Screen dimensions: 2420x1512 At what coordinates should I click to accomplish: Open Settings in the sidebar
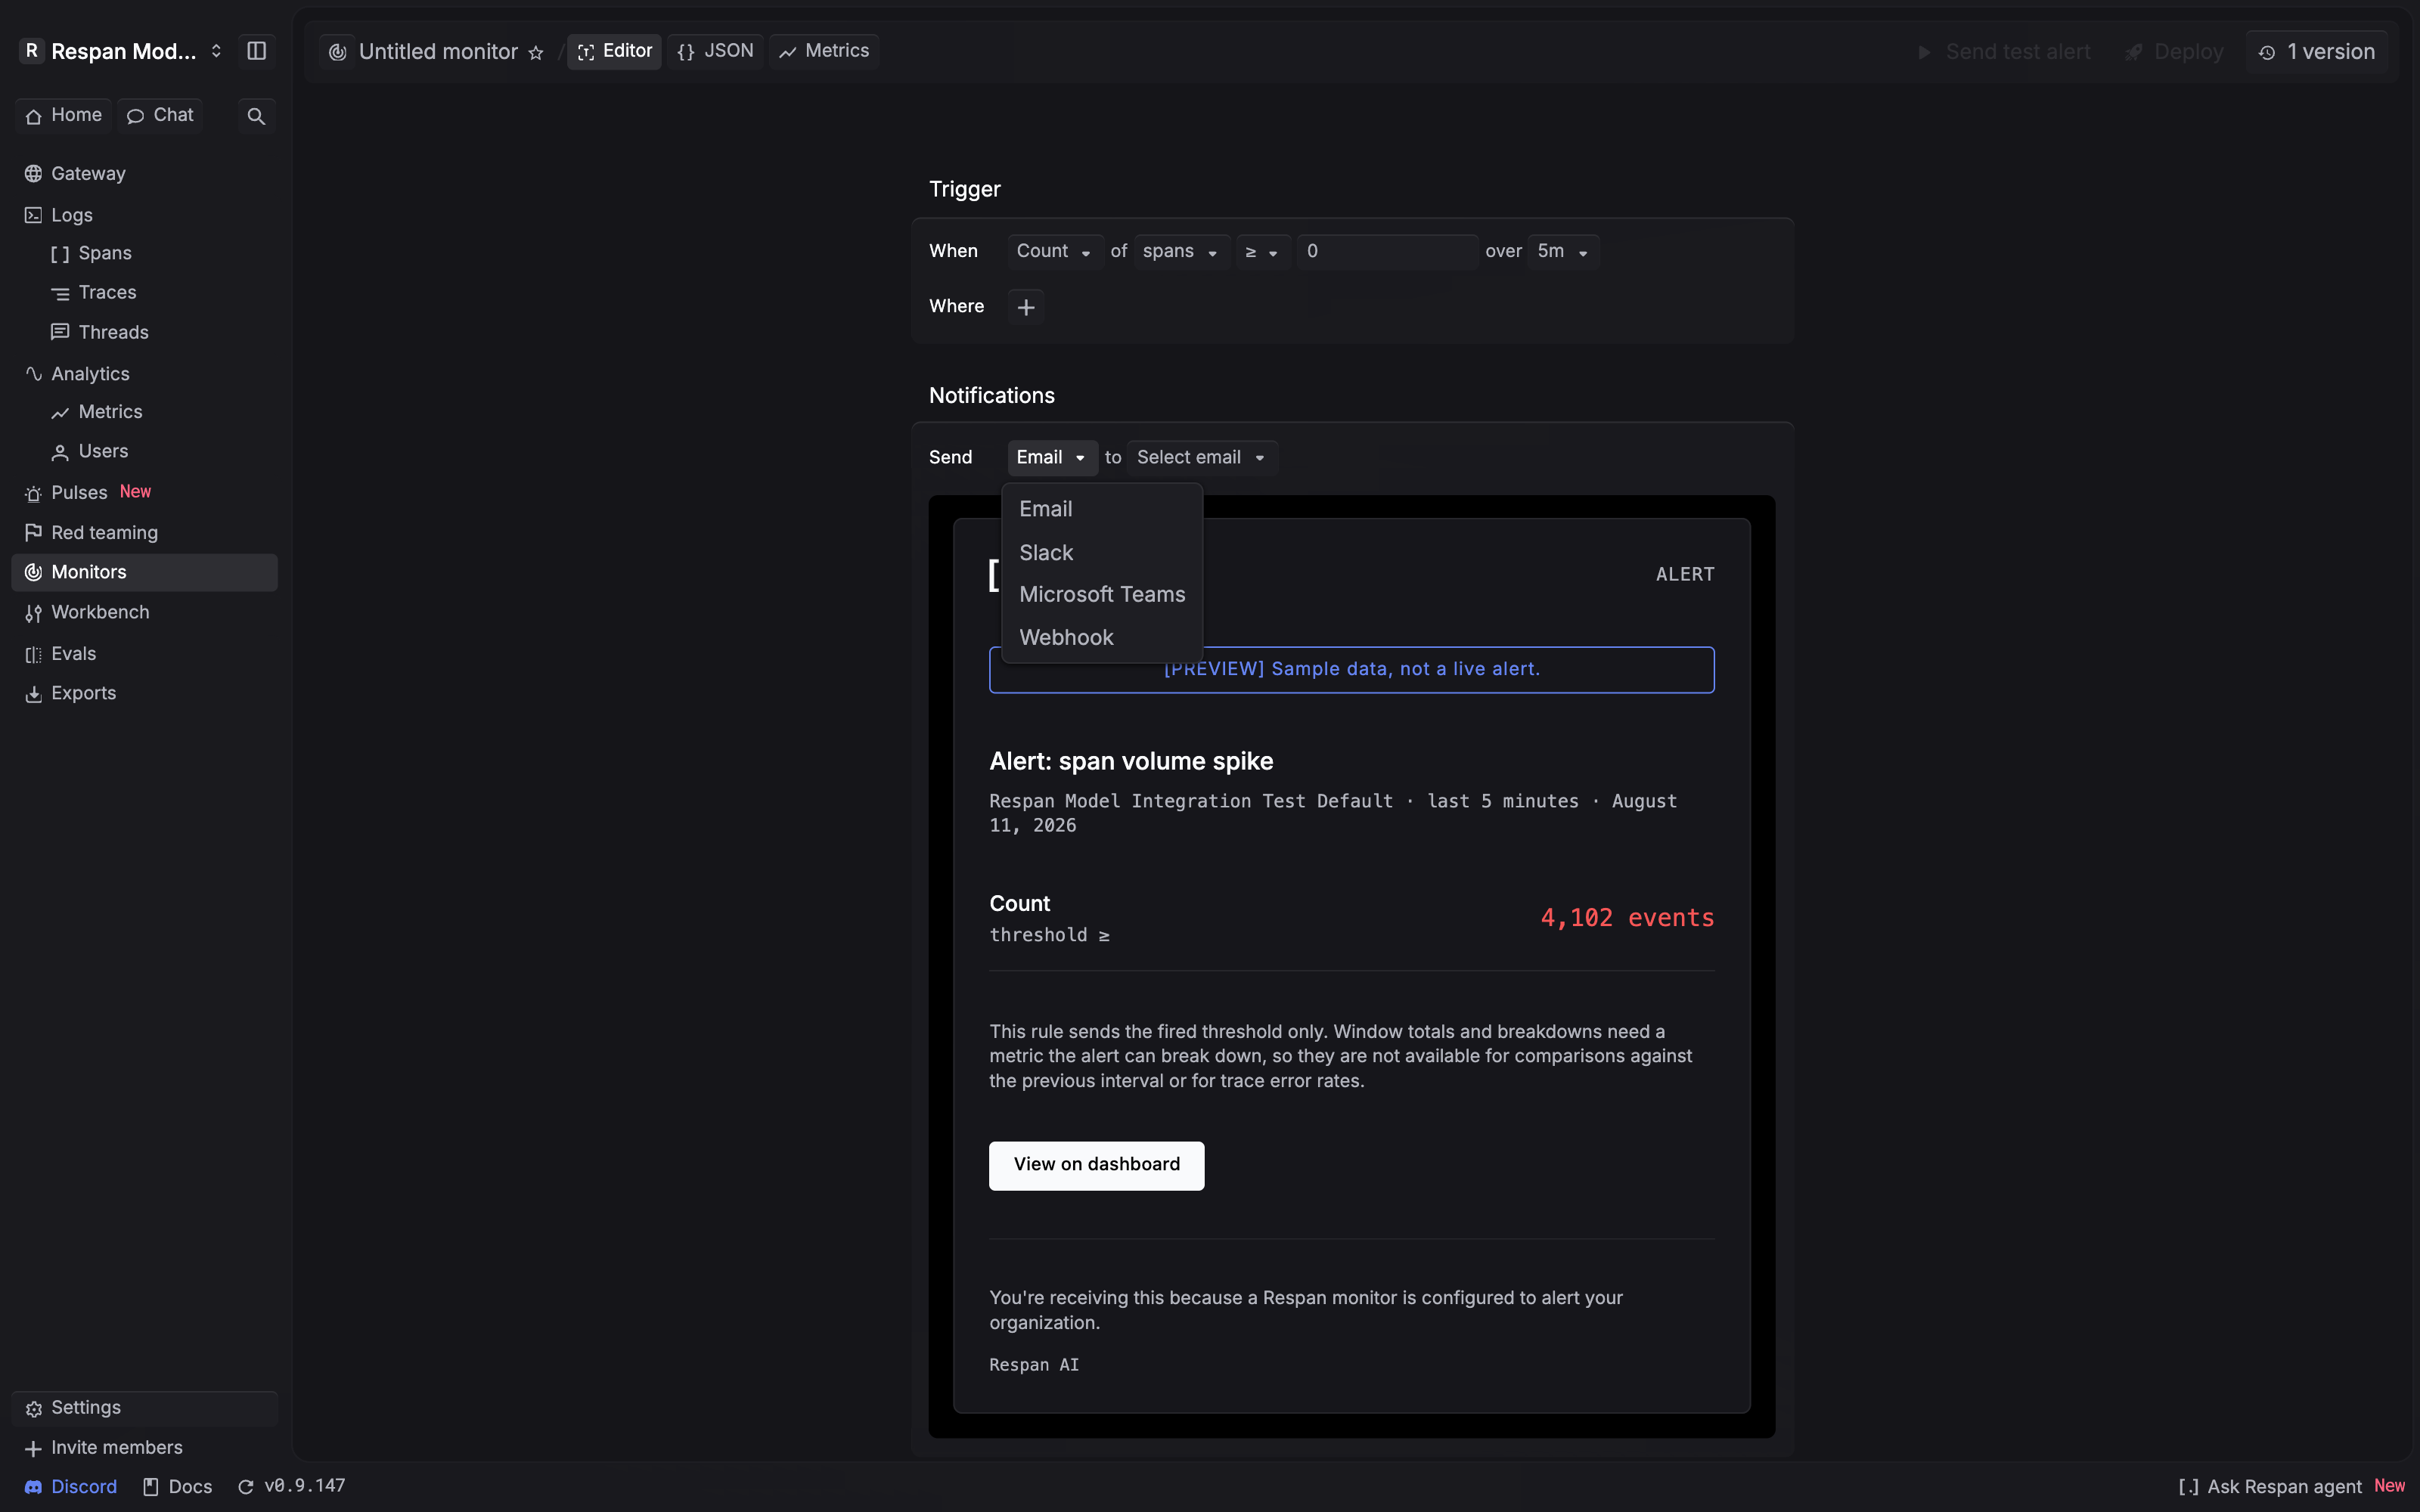144,1408
